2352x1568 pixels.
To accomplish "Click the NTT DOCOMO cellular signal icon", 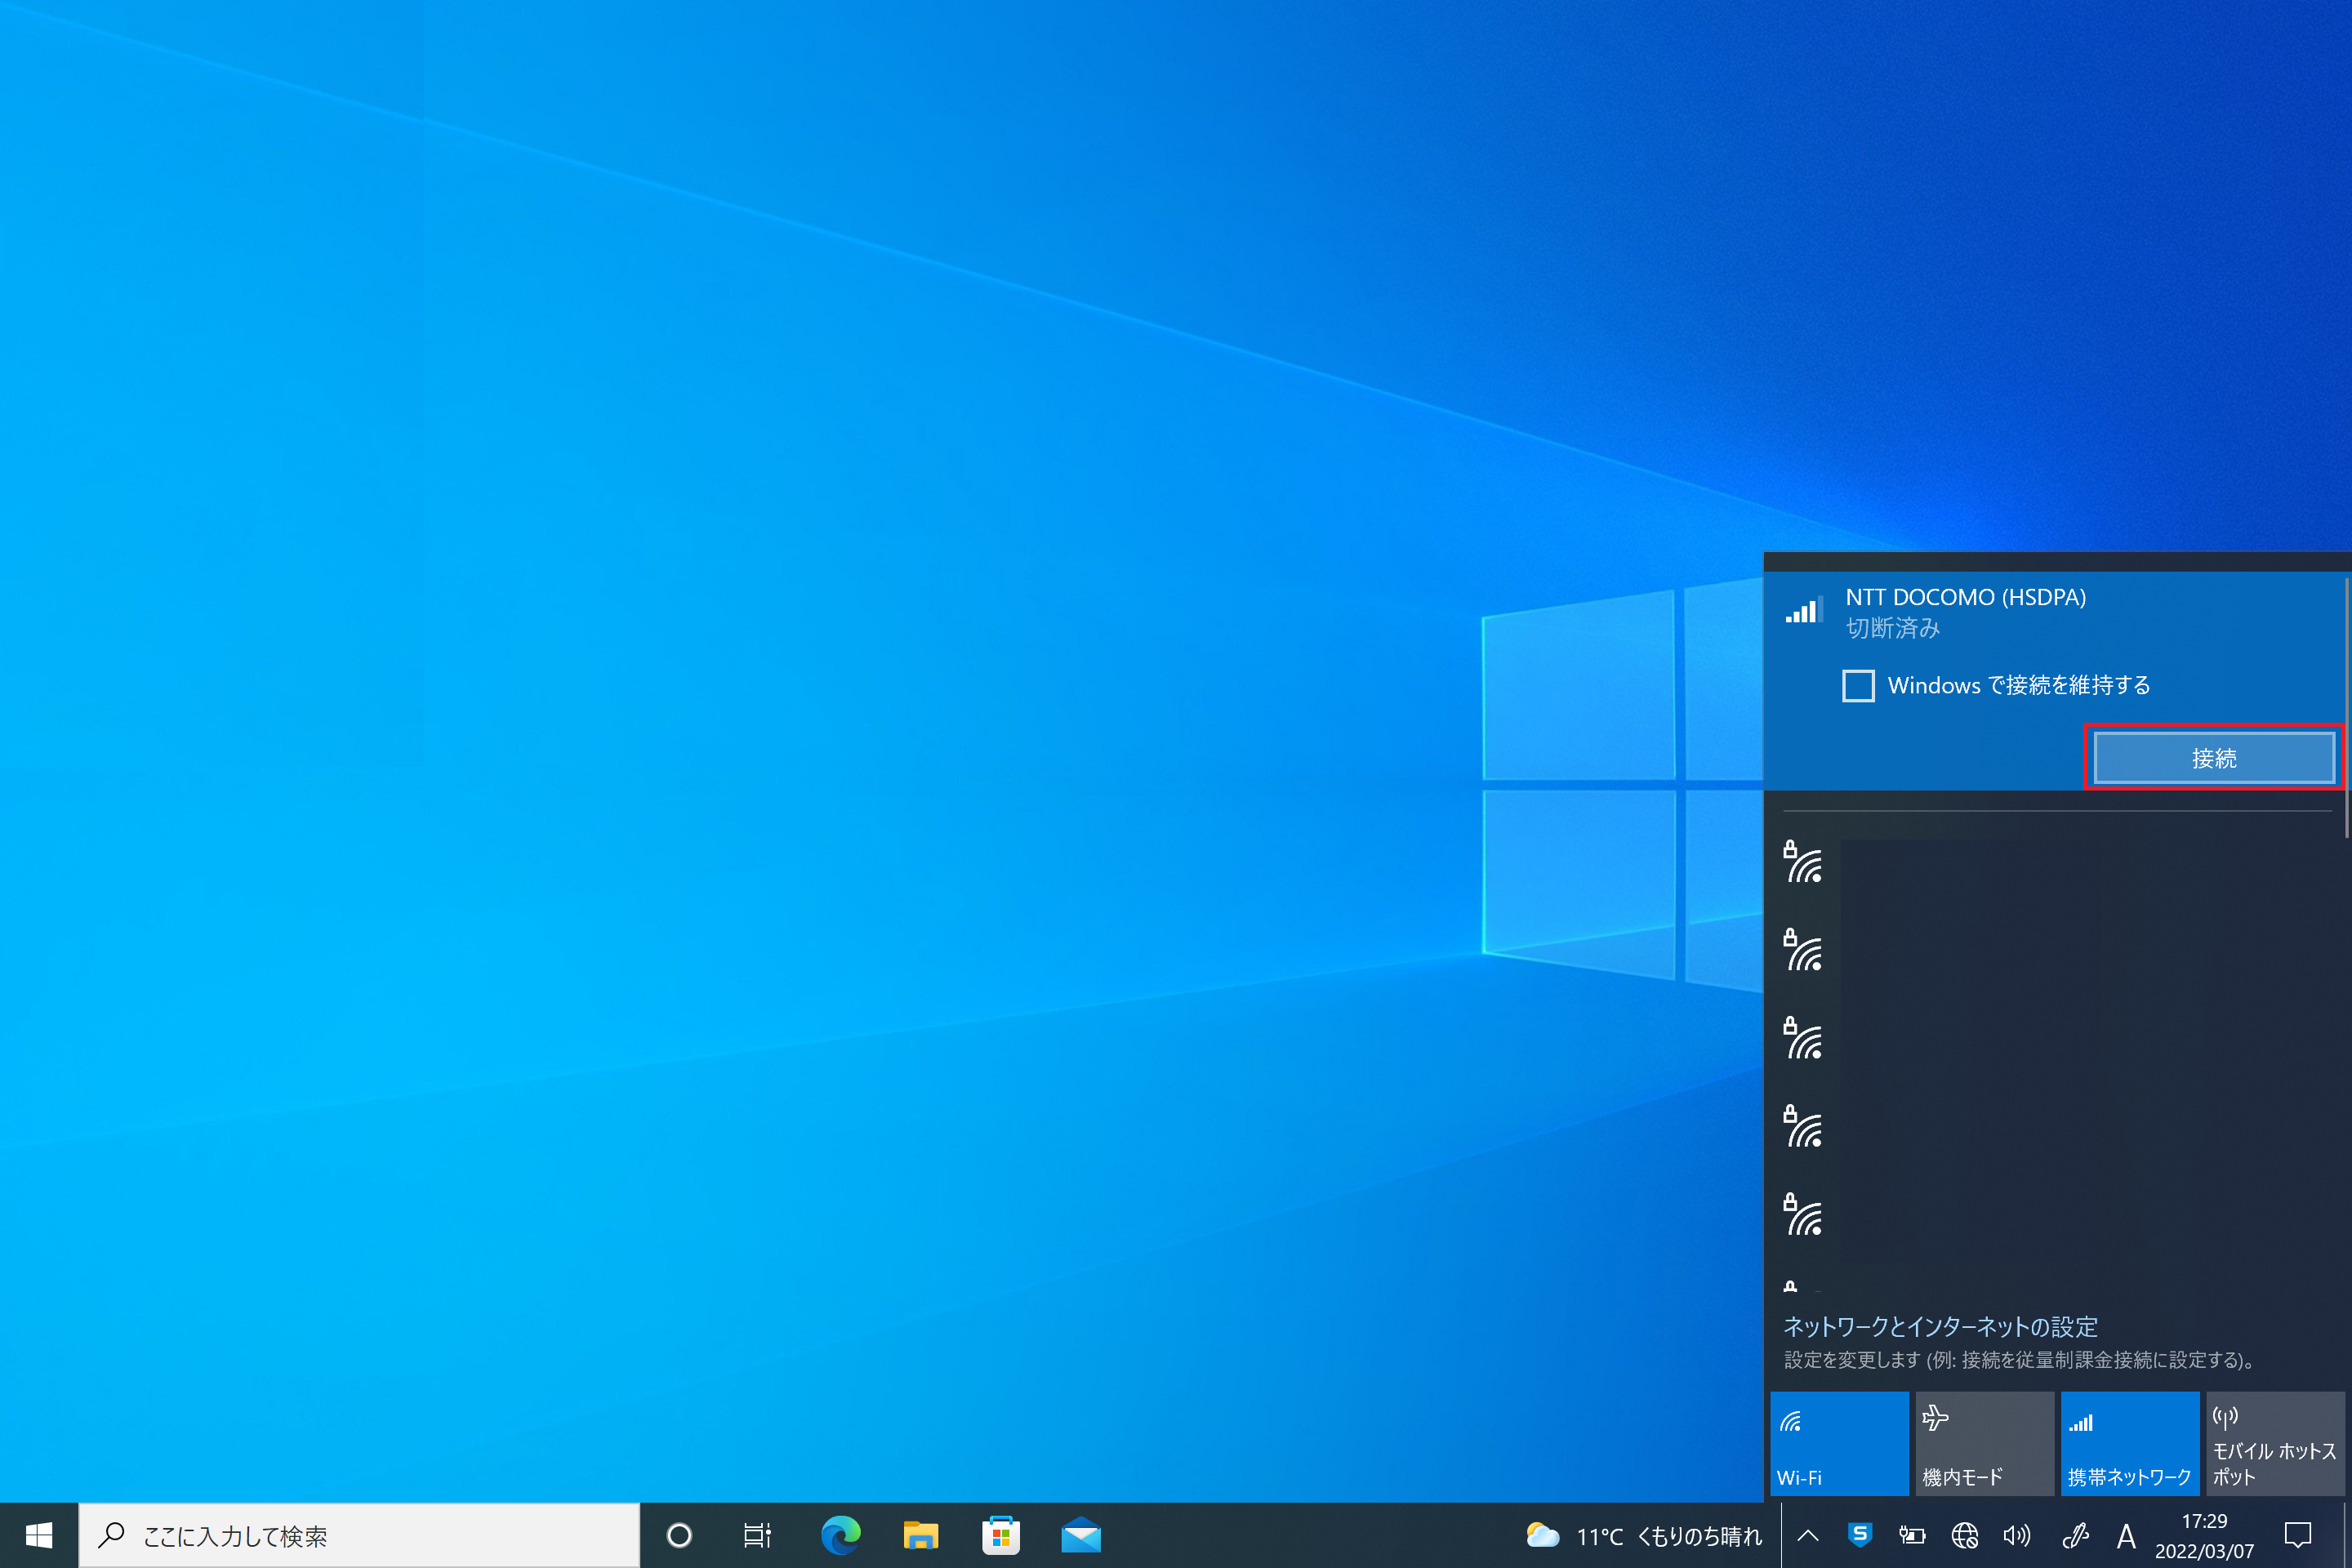I will (1804, 611).
